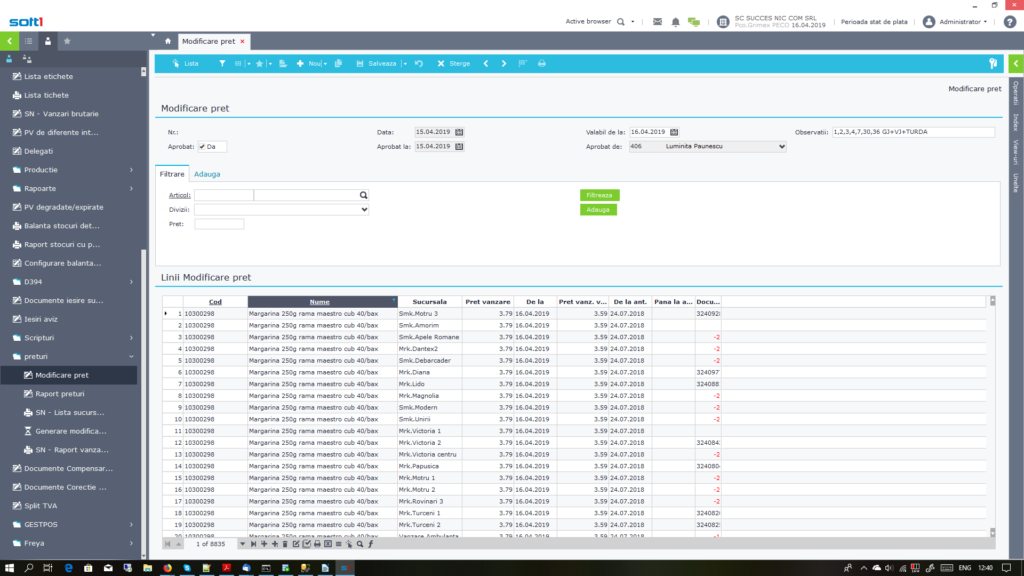Open the Divizii dropdown
The width and height of the screenshot is (1024, 576).
click(x=364, y=210)
